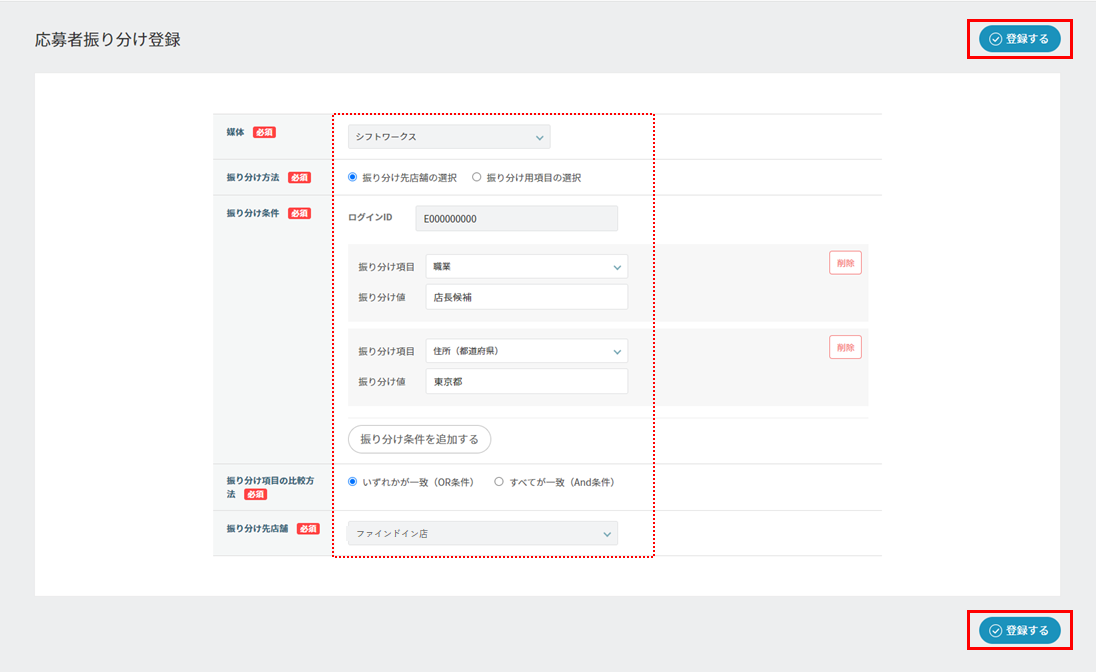This screenshot has width=1096, height=672.
Task: Click checkmark icon in top 登録する button
Action: click(x=995, y=39)
